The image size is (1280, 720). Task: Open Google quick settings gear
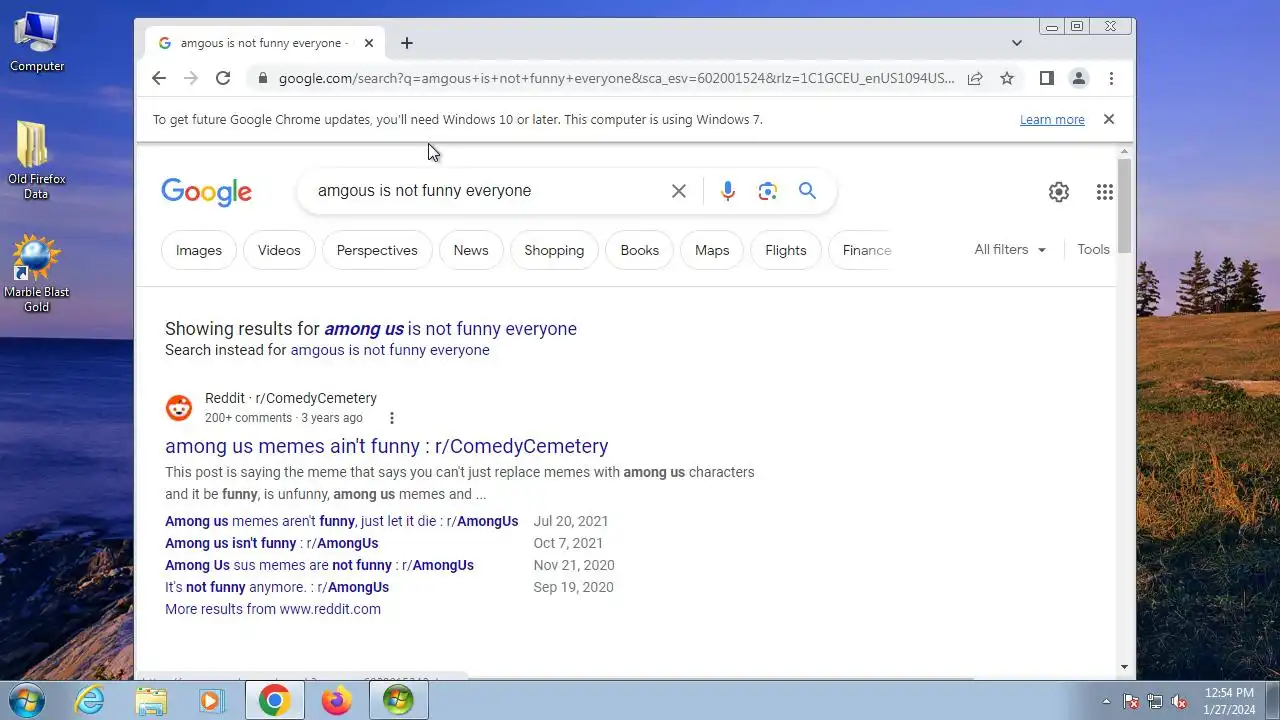click(1059, 192)
